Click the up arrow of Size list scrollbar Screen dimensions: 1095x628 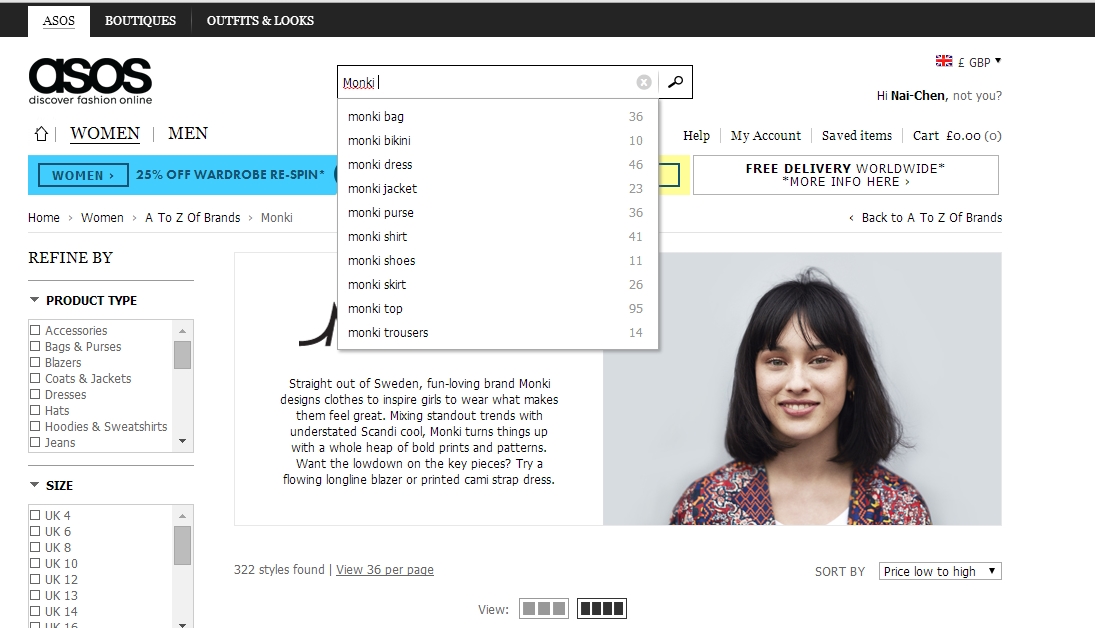(x=182, y=516)
